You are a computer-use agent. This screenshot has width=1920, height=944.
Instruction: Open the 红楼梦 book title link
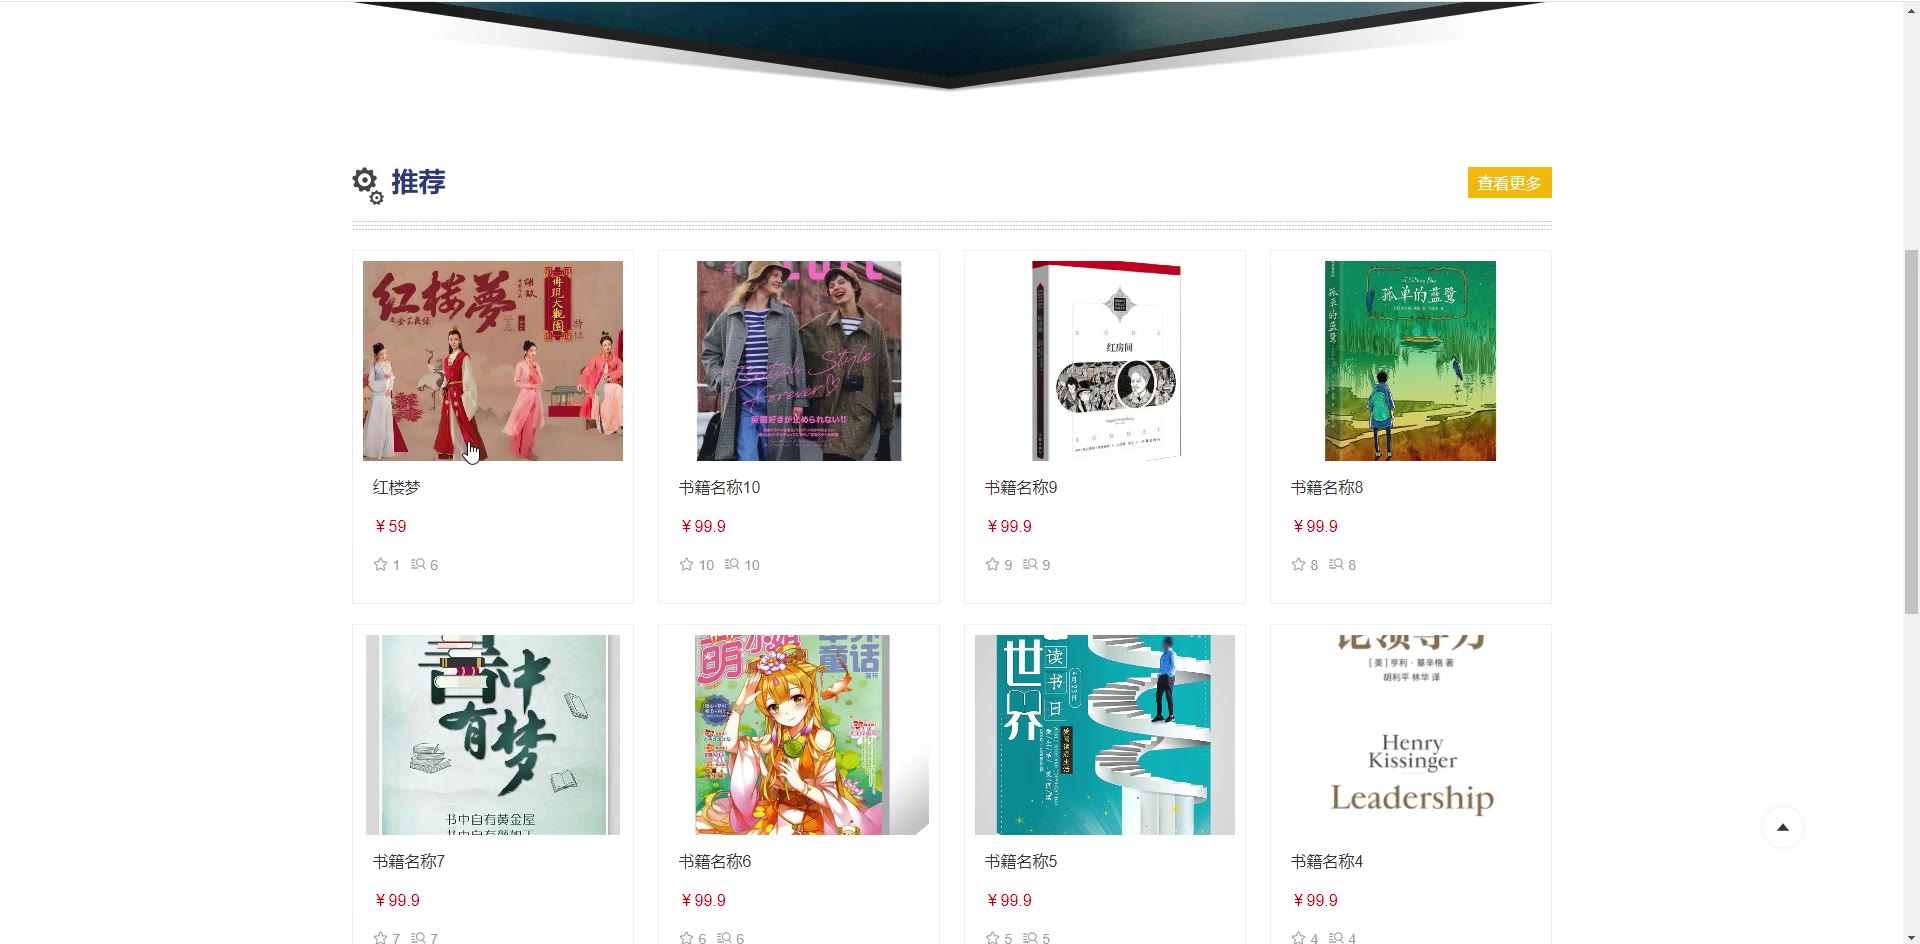point(396,488)
